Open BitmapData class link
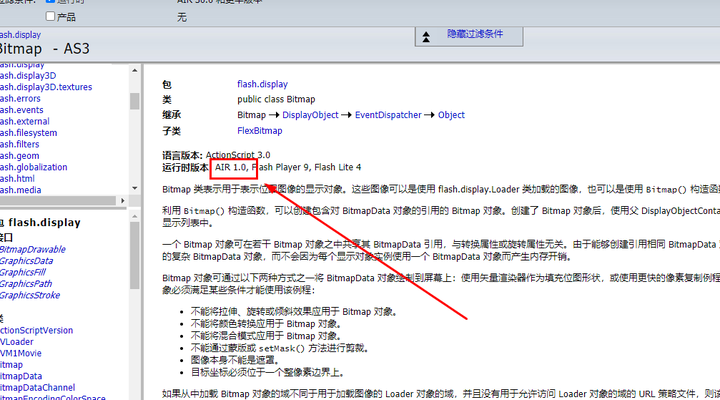This screenshot has height=400, width=720. pyautogui.click(x=21, y=376)
